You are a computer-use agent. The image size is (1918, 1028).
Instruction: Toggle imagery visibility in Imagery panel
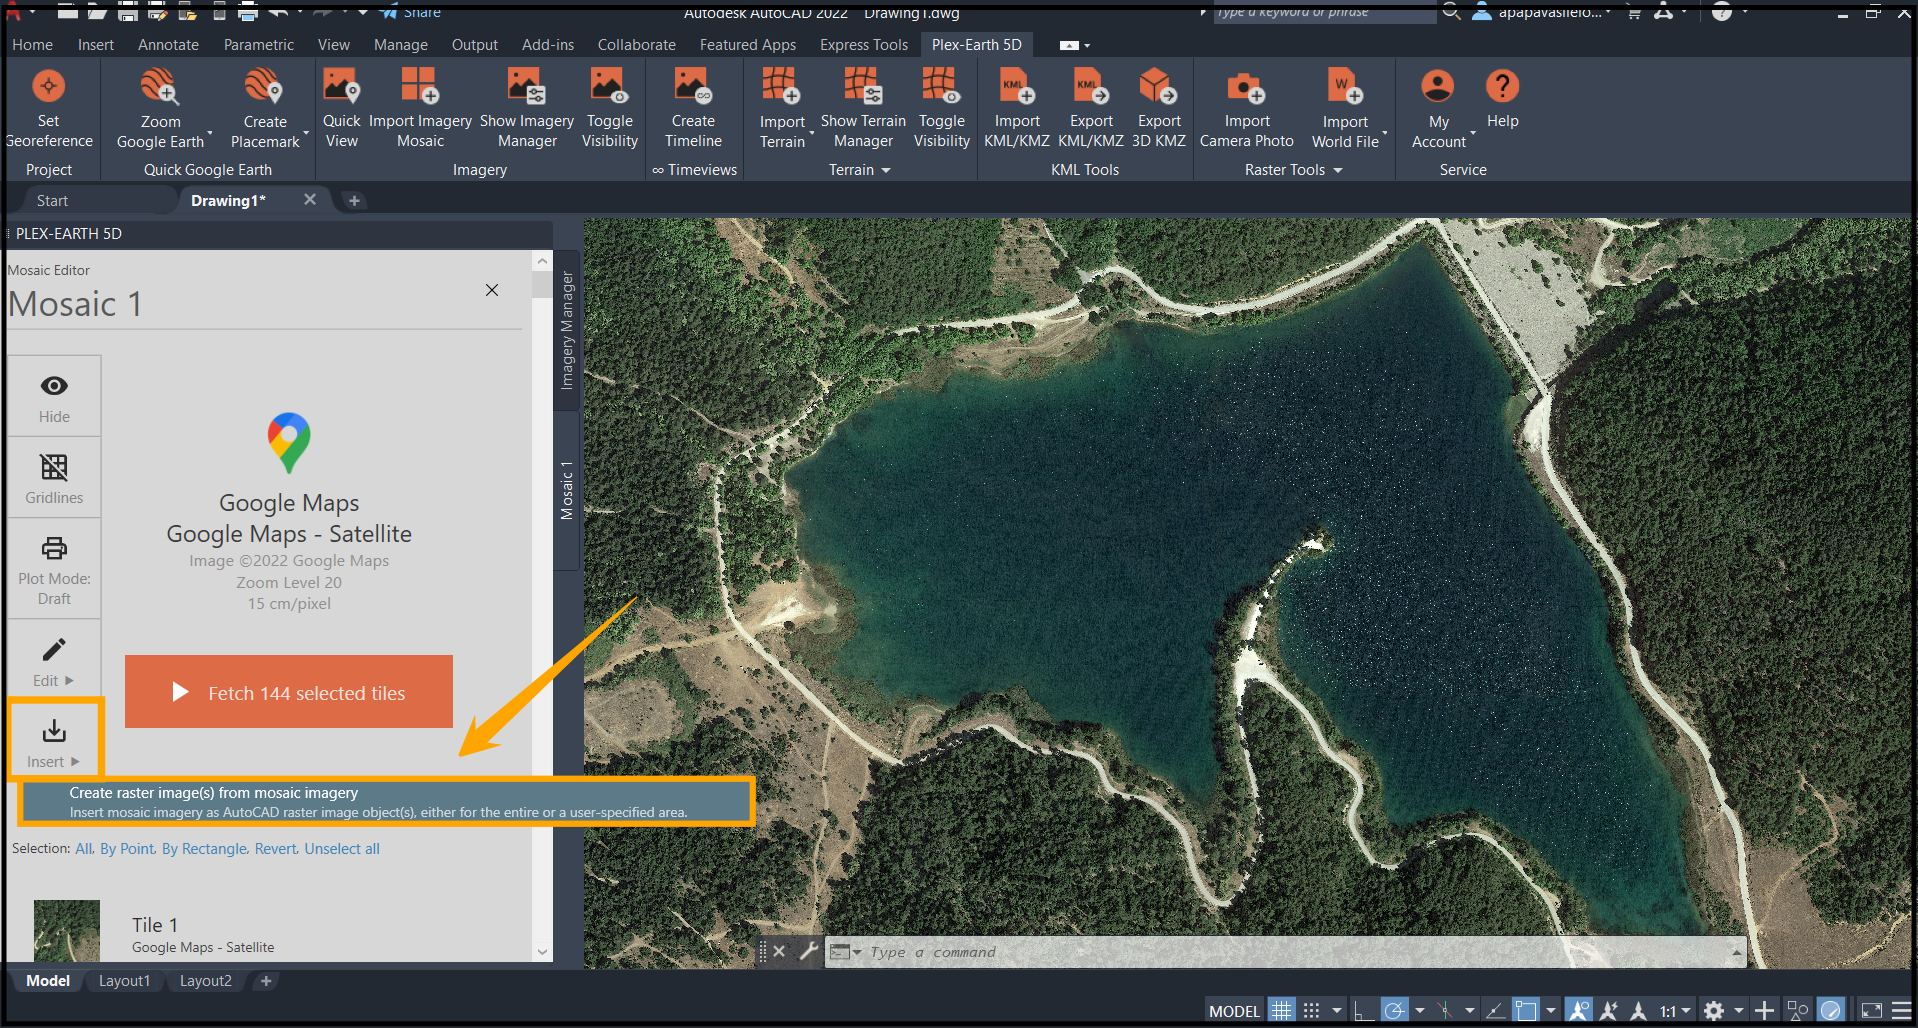609,105
